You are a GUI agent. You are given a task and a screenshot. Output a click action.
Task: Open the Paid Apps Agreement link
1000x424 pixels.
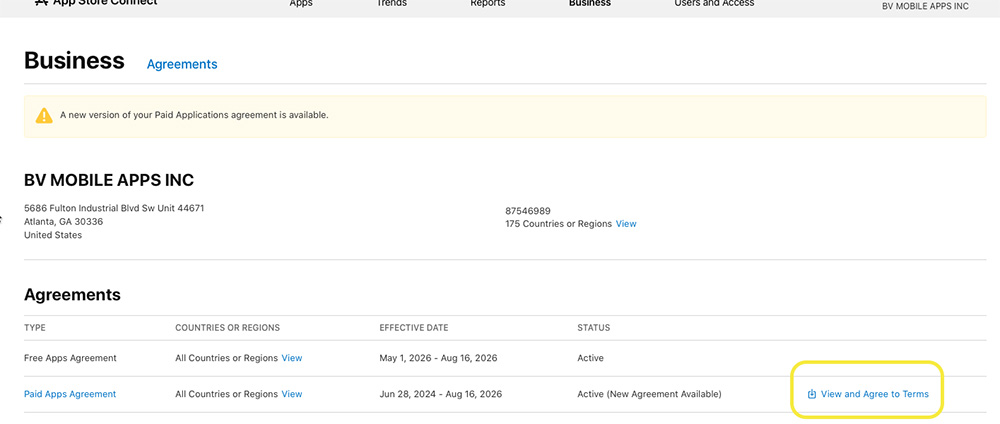[x=70, y=394]
